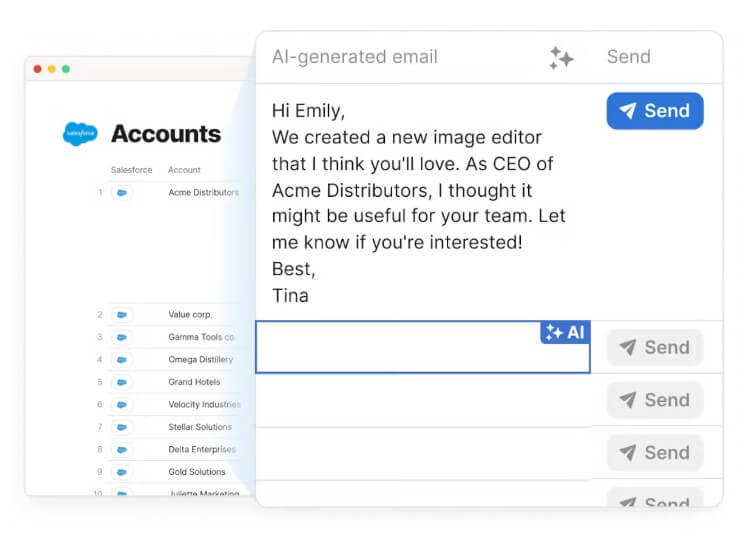This screenshot has height=549, width=753.
Task: Select the Delta Enterprises account
Action: [x=202, y=450]
